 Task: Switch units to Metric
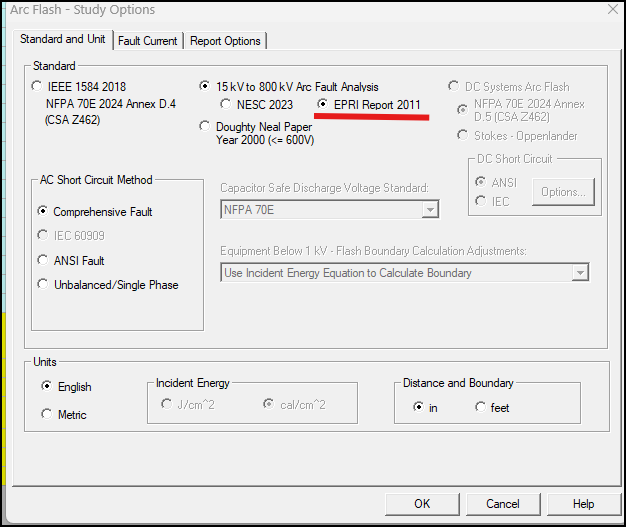(47, 414)
